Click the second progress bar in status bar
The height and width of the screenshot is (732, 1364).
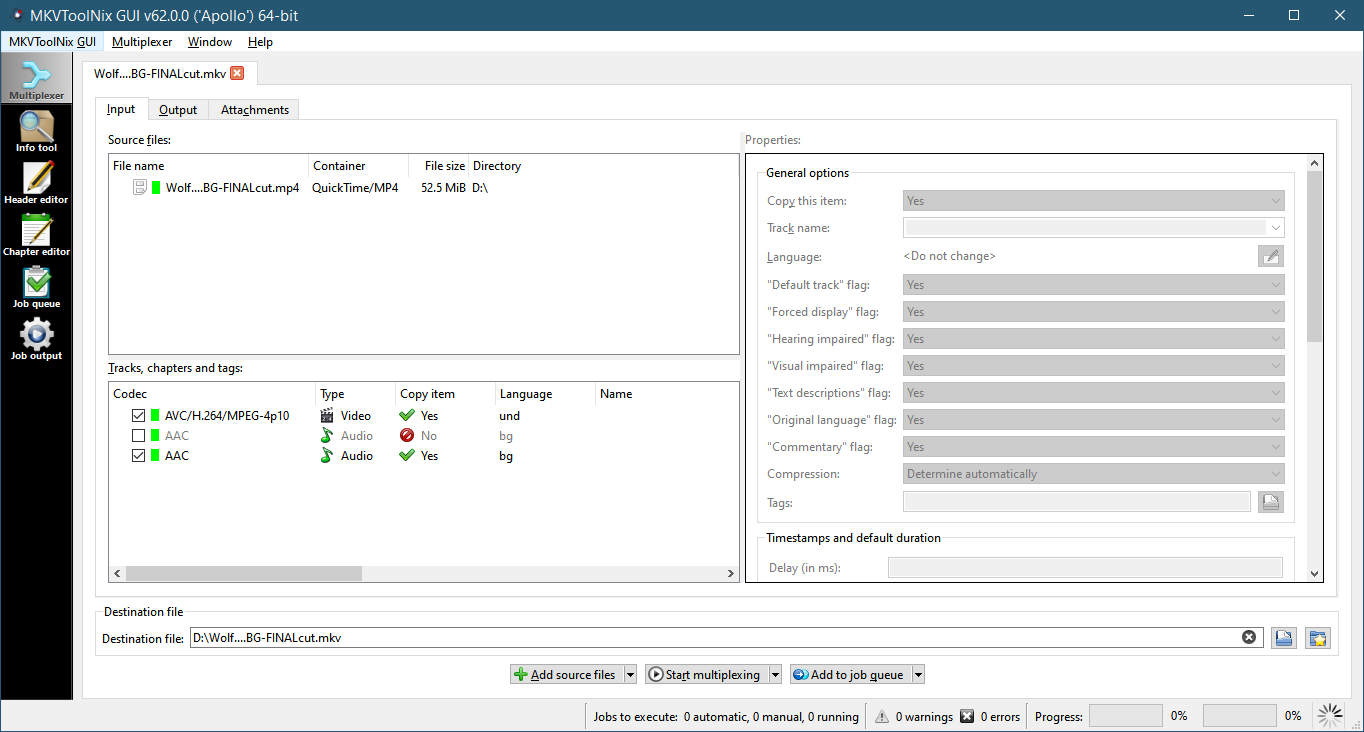(1239, 716)
